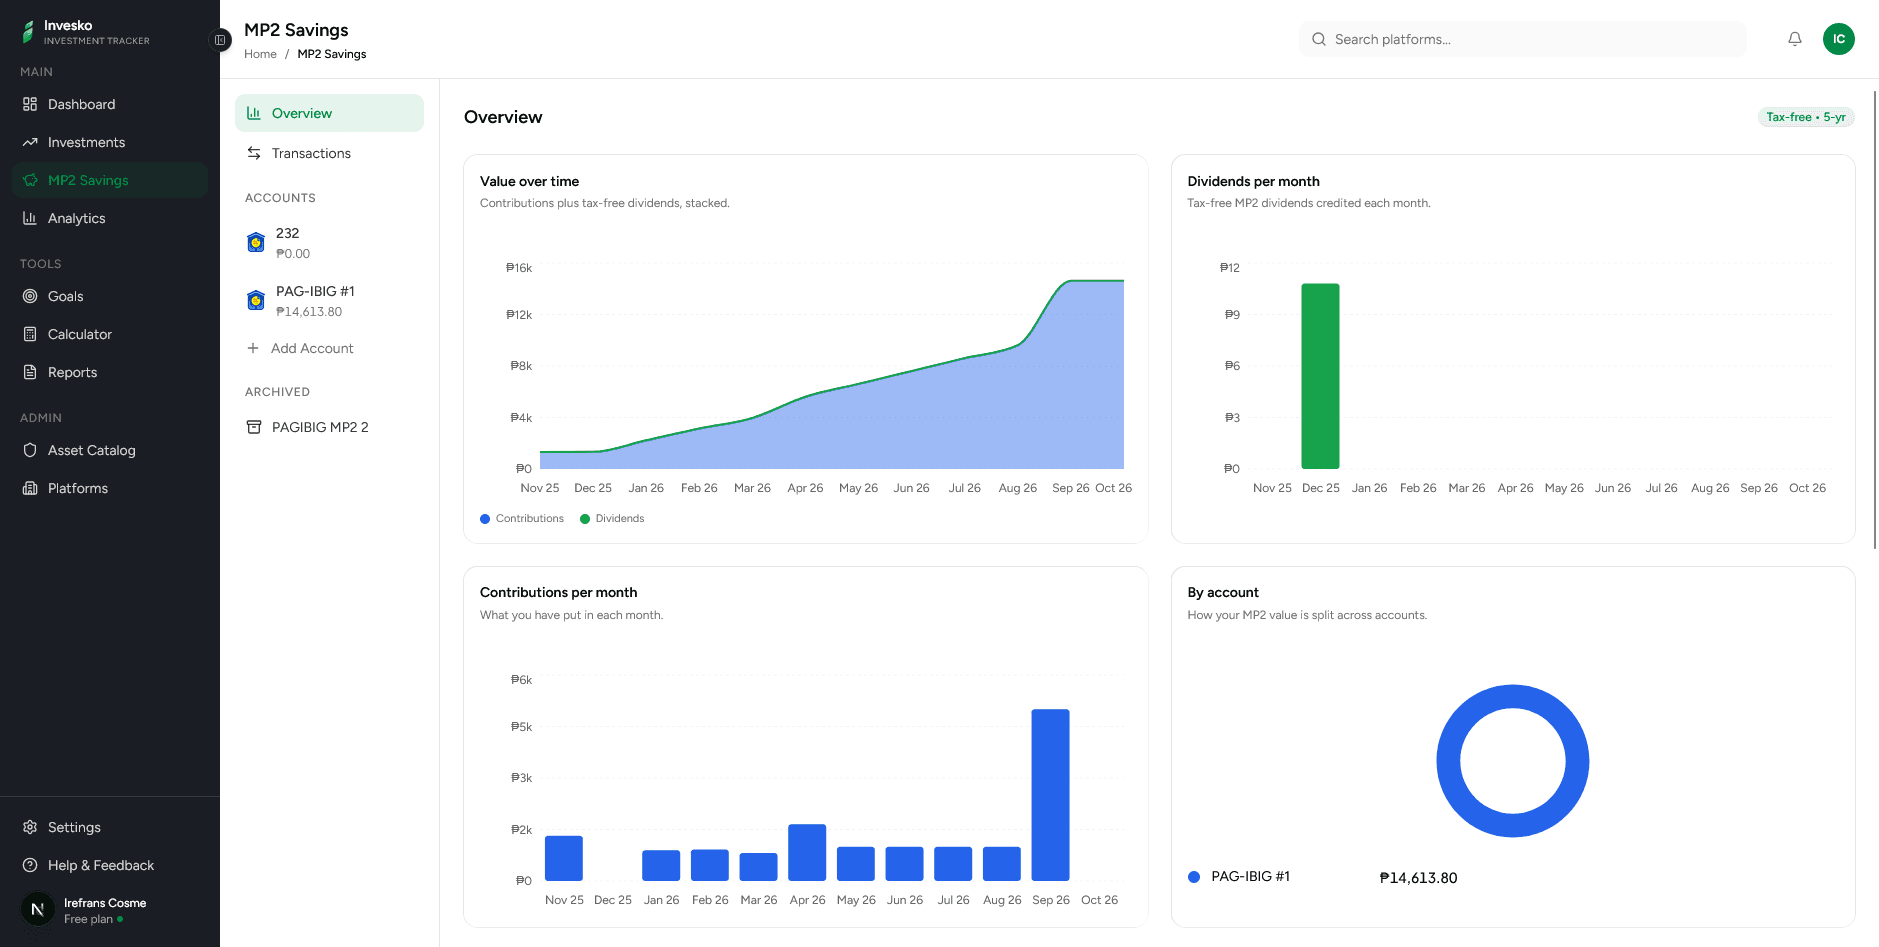Click the plus icon for Add Account

pyautogui.click(x=253, y=348)
